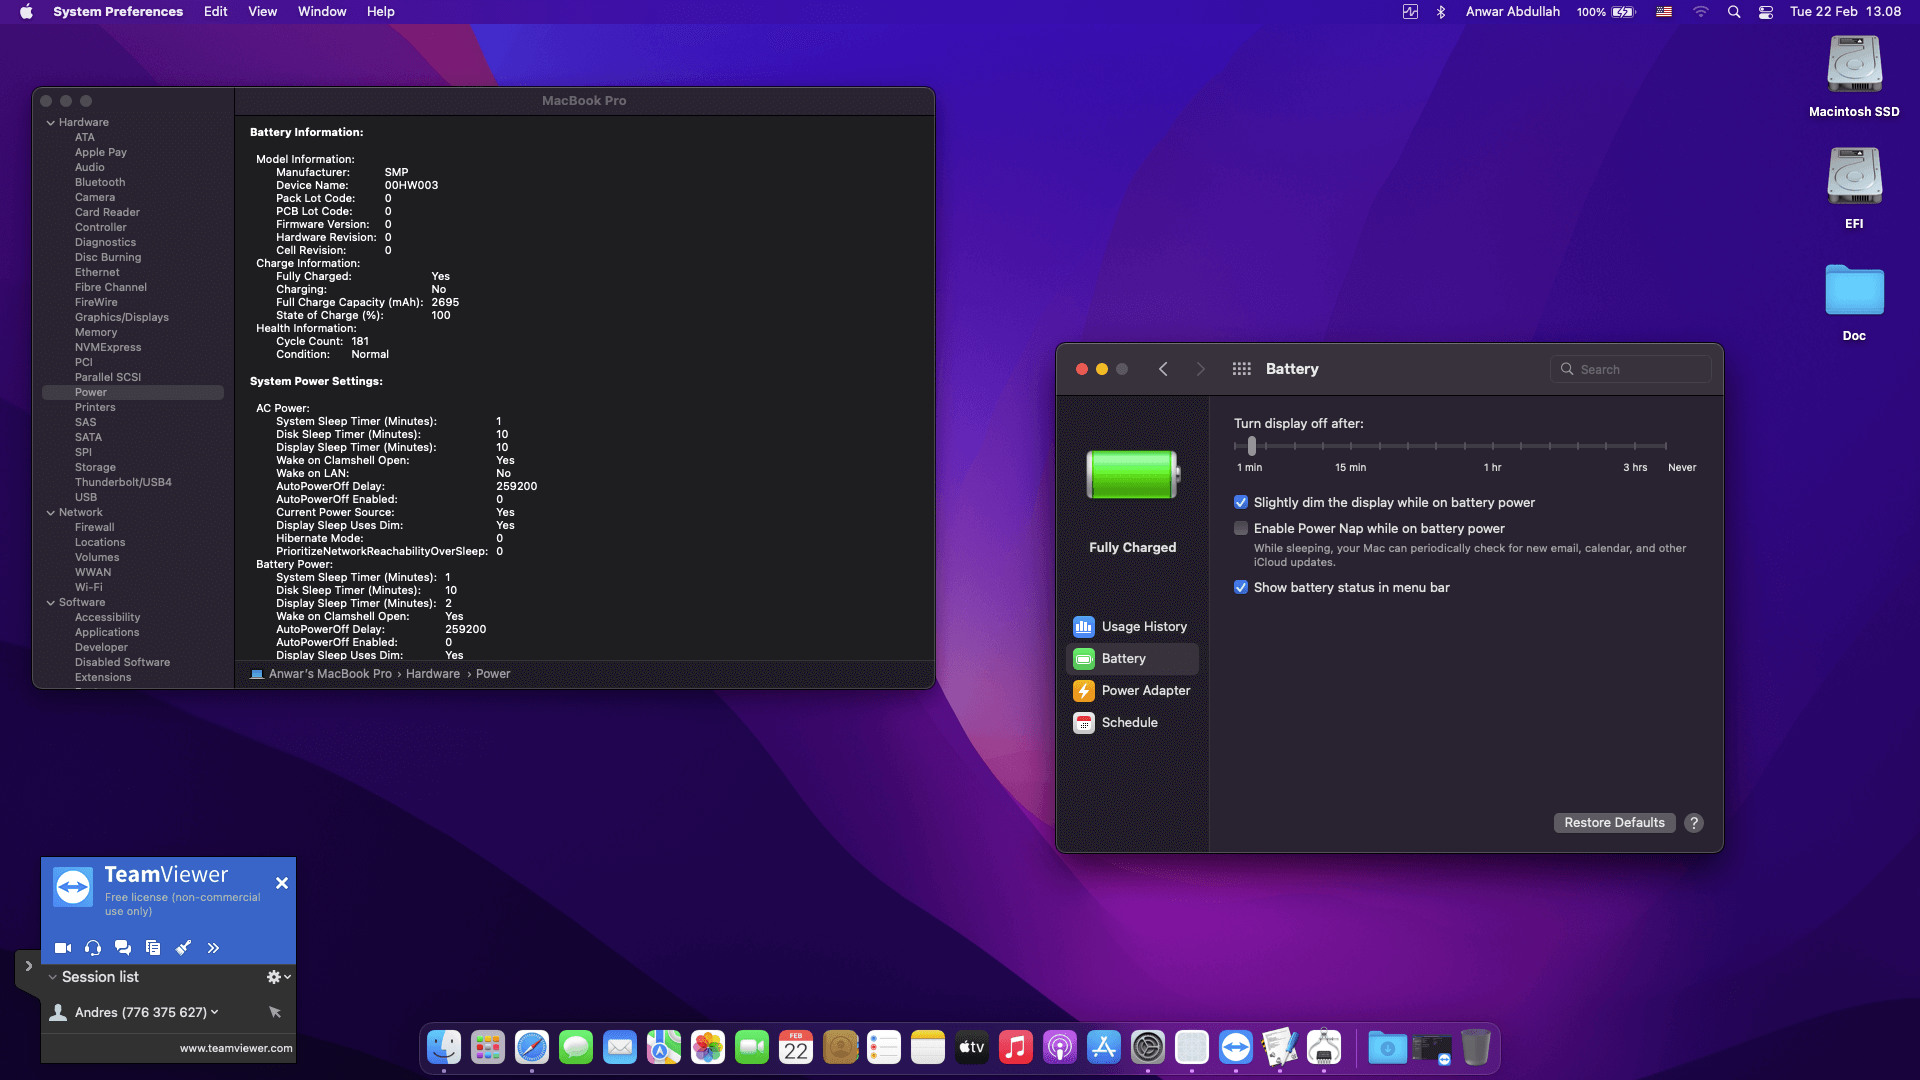The image size is (1920, 1080).
Task: Open TeamViewer whiteboard marker icon
Action: coord(183,948)
